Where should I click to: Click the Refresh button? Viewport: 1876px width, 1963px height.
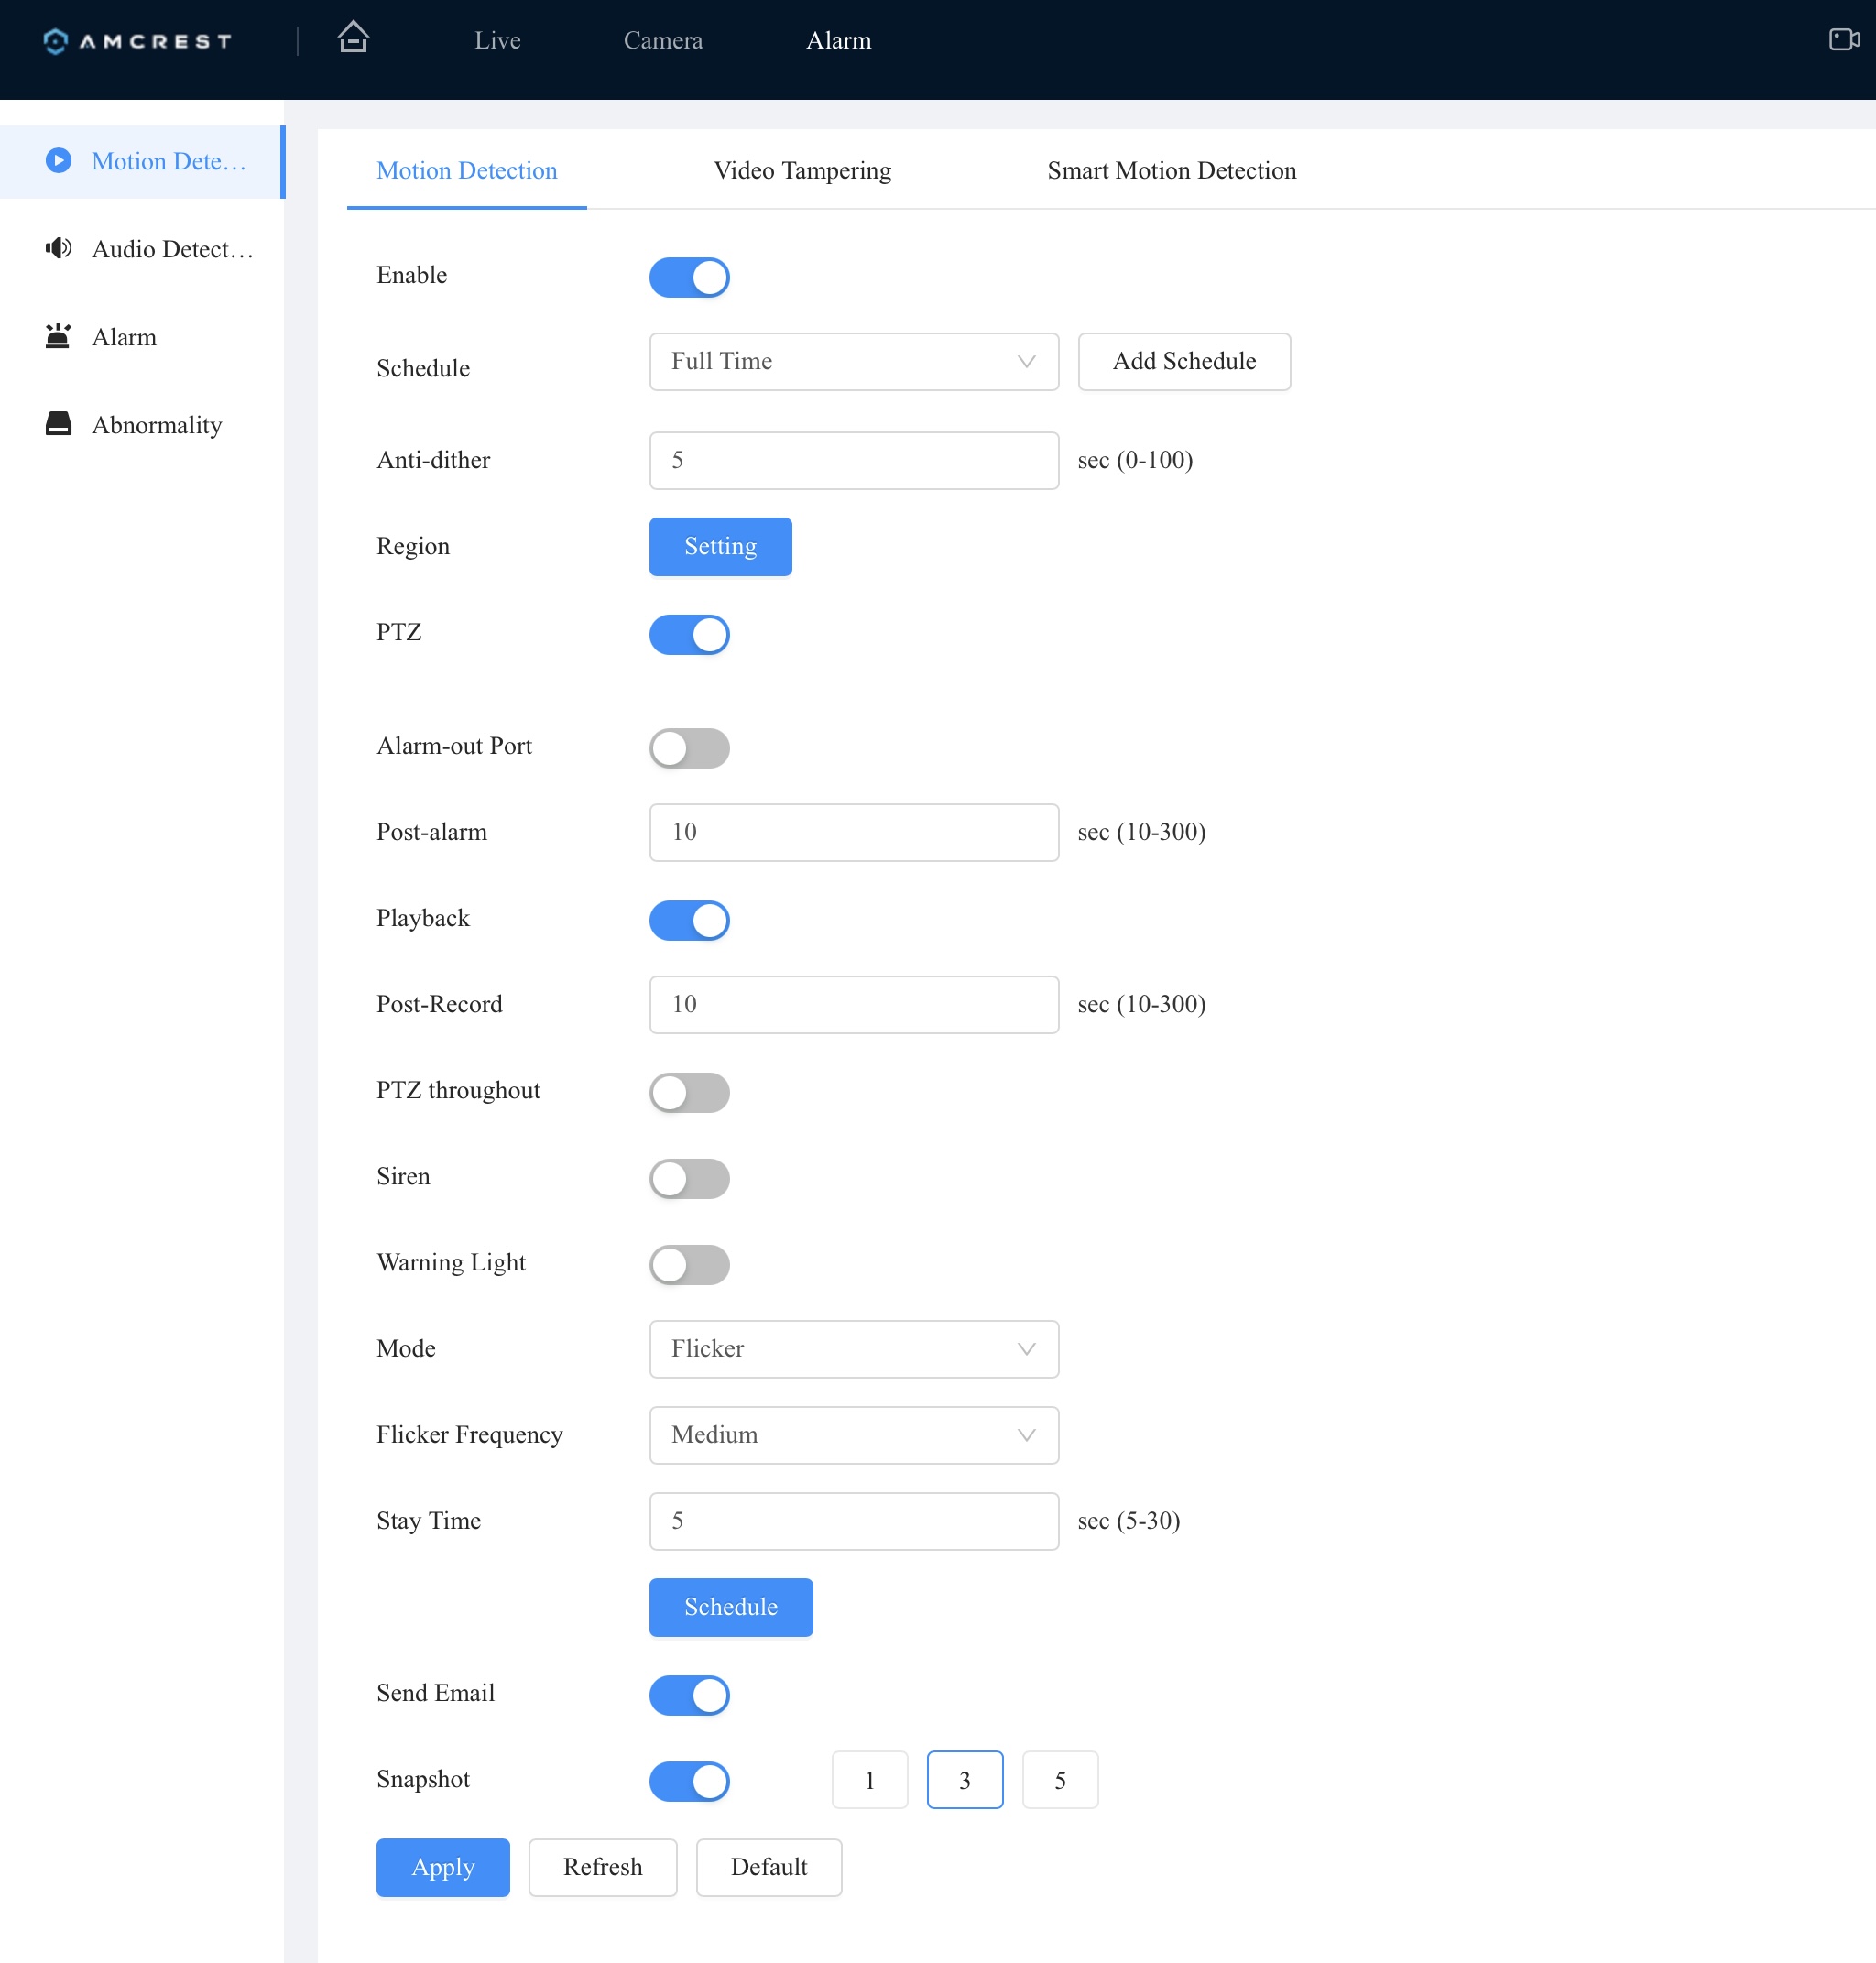coord(603,1867)
